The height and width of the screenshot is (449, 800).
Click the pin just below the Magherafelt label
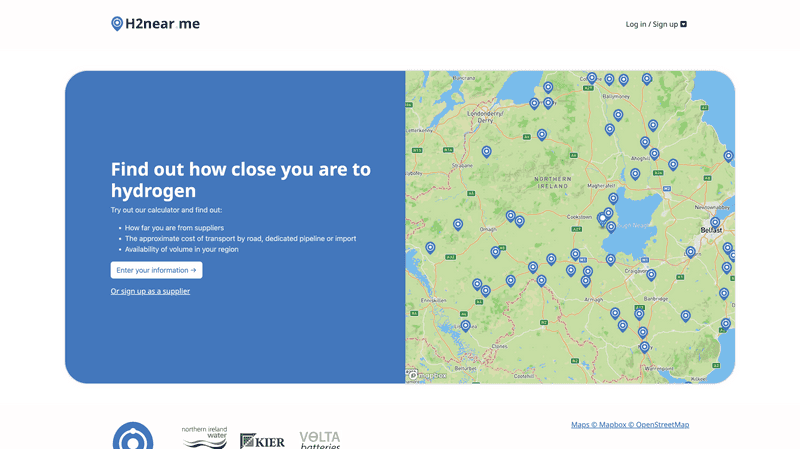pos(613,198)
